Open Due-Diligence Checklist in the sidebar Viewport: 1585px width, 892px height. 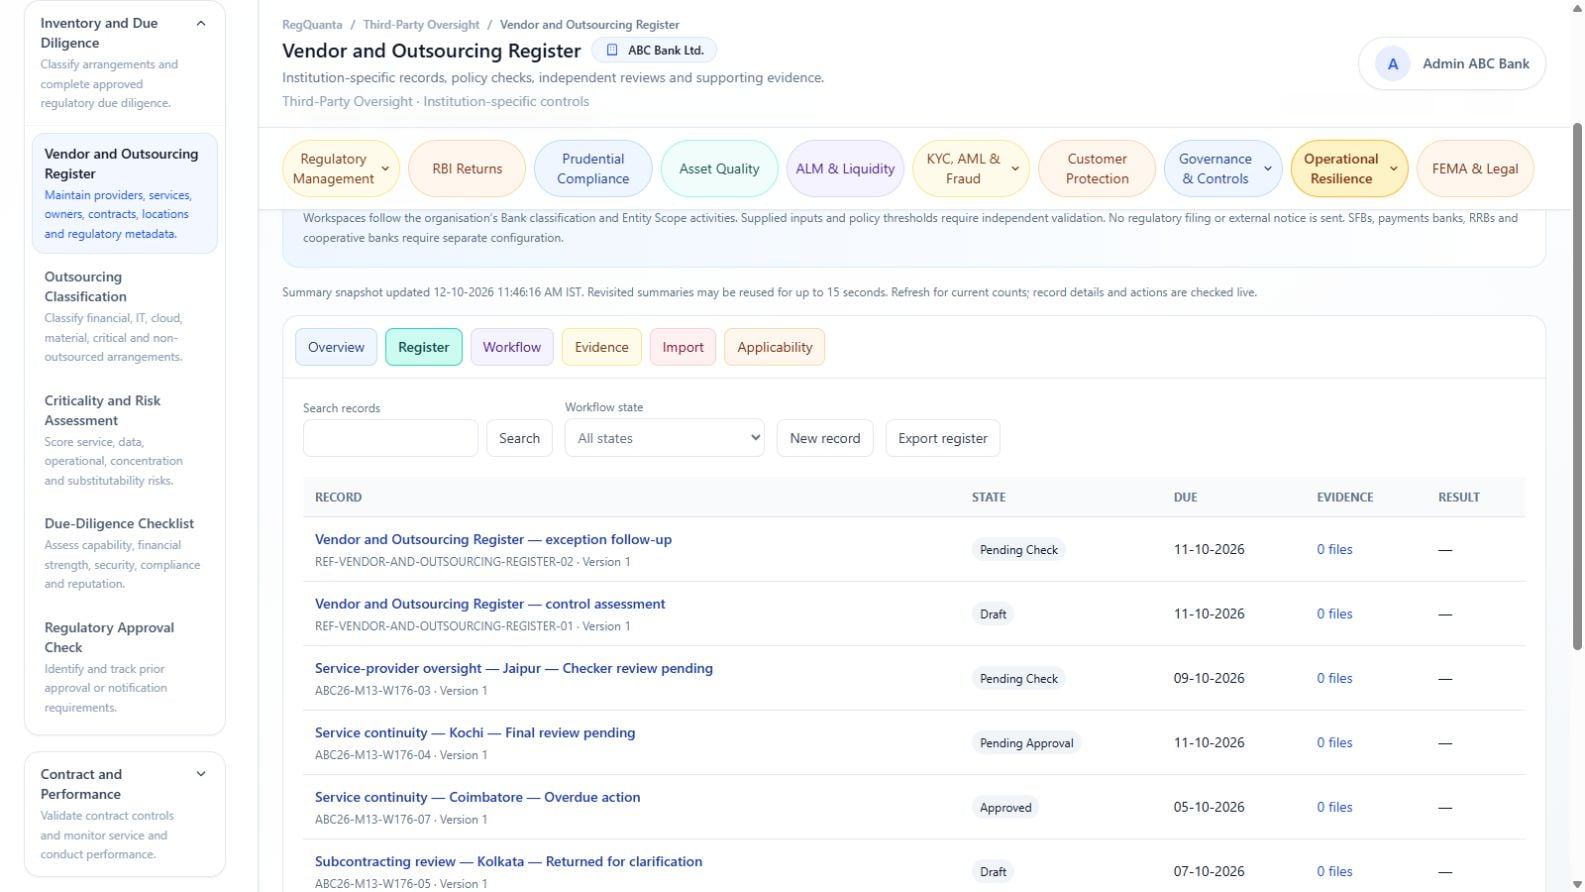tap(125, 553)
